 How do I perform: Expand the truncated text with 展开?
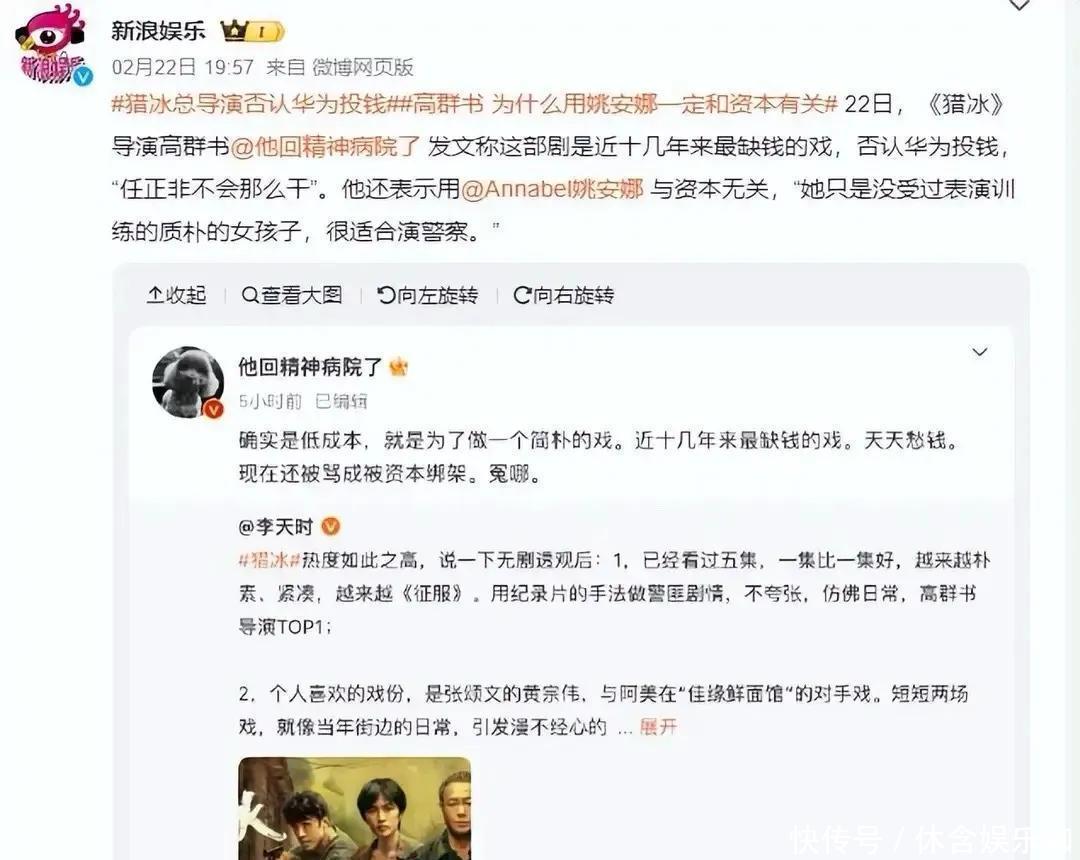point(658,727)
